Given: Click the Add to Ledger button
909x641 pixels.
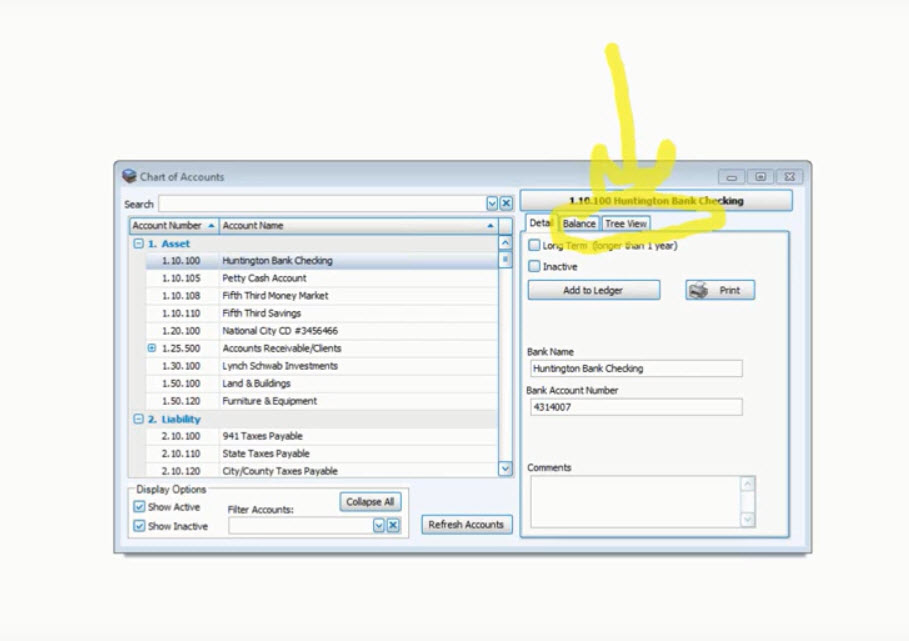Looking at the screenshot, I should click(593, 290).
